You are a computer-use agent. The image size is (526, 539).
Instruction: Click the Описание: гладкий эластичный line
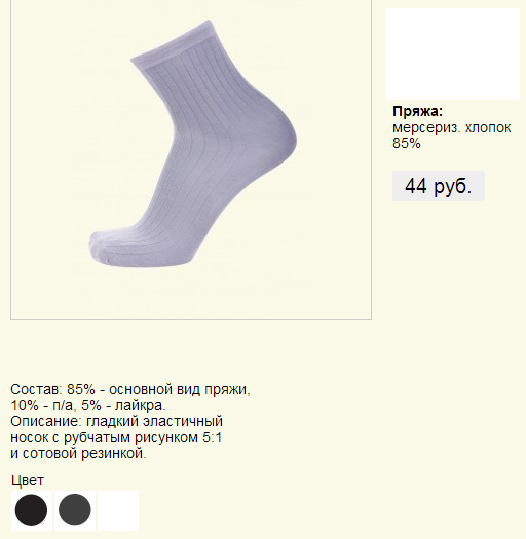coord(117,421)
